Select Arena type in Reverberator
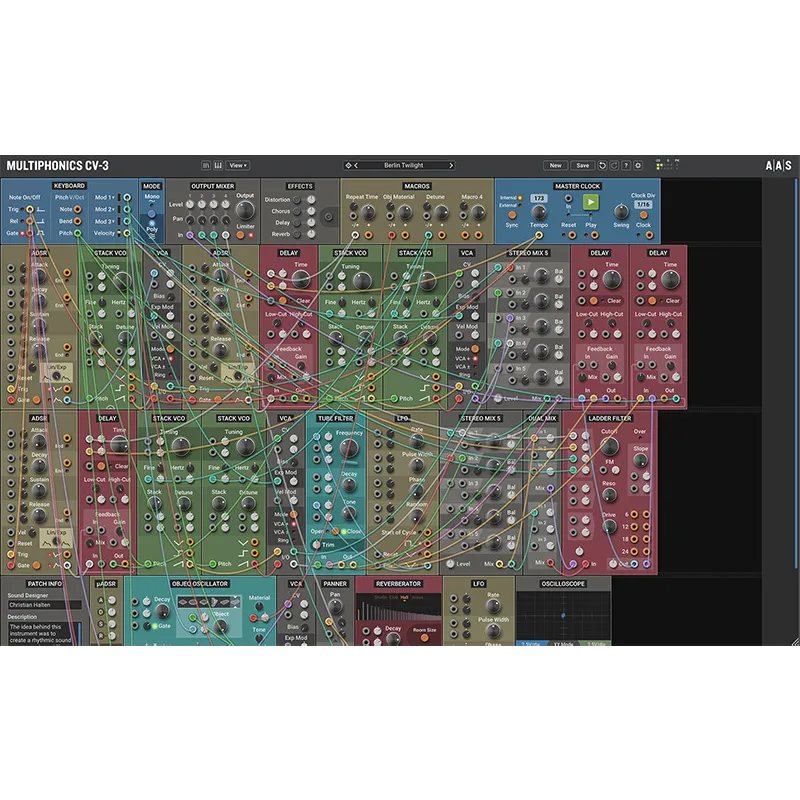 coord(417,597)
